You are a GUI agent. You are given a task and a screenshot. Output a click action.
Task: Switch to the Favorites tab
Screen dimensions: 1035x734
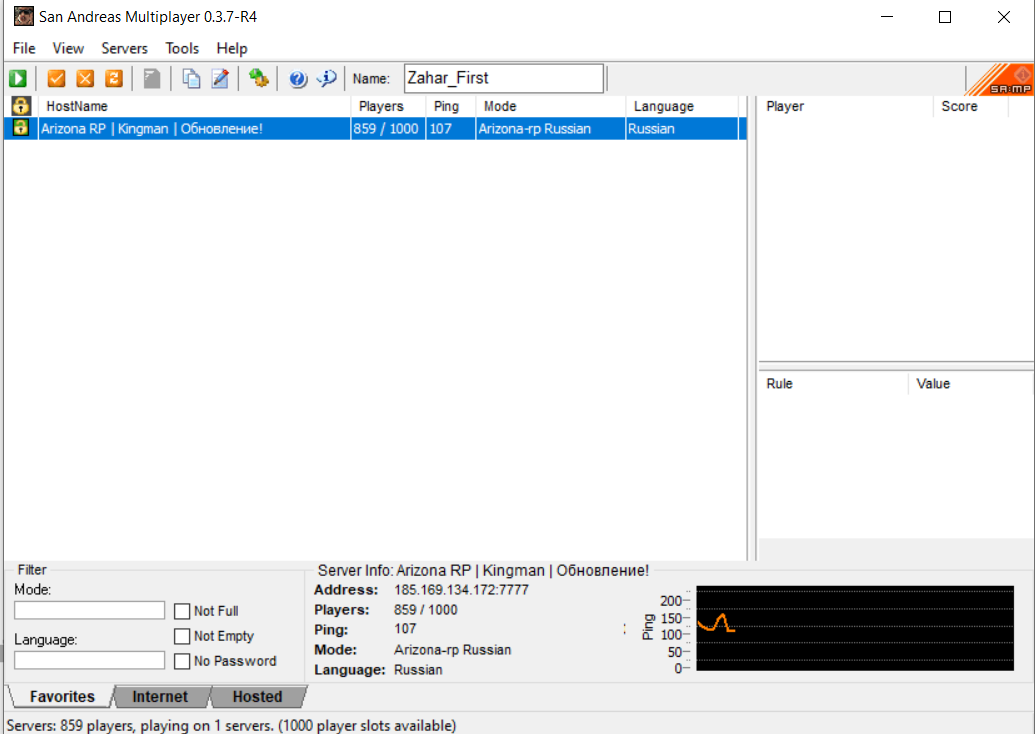point(62,696)
